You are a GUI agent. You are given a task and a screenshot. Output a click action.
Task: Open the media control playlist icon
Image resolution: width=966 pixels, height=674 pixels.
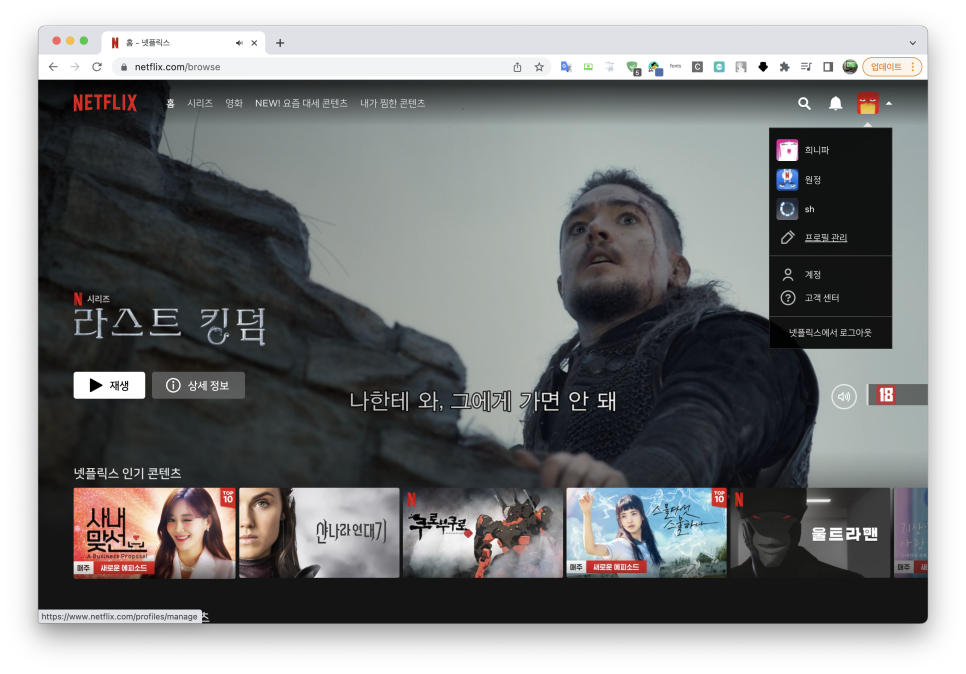806,67
